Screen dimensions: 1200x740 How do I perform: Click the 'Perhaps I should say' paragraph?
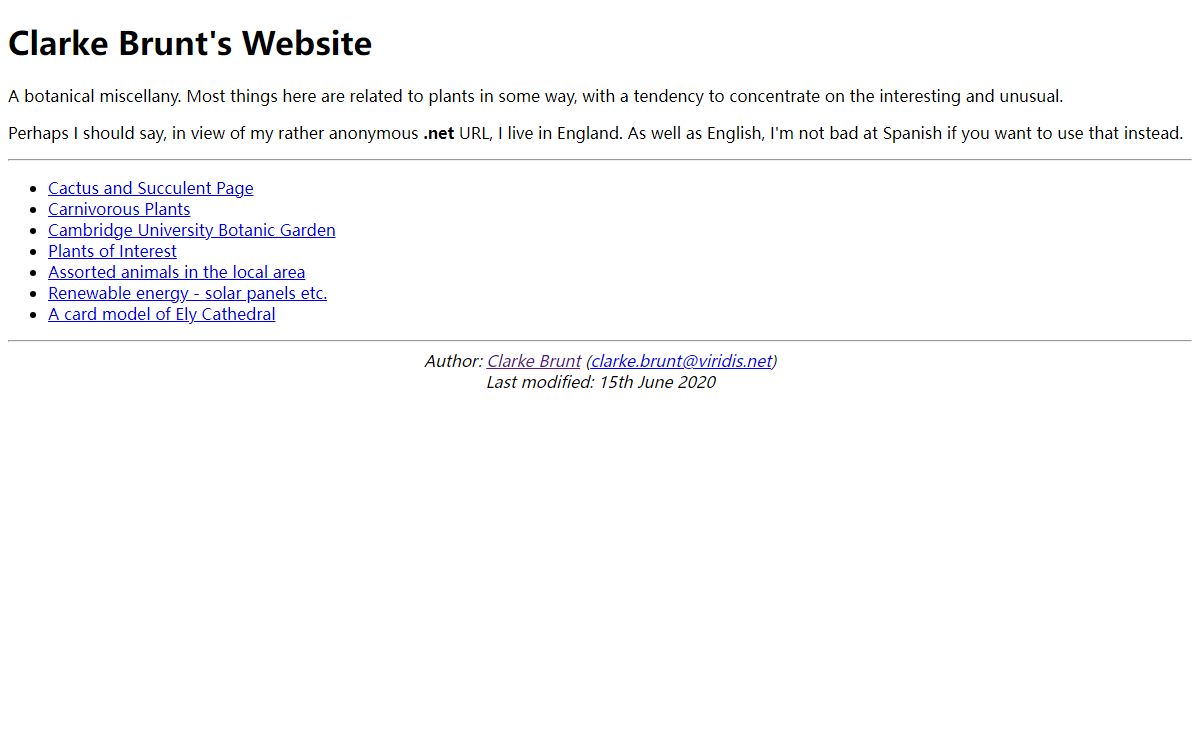(x=596, y=133)
